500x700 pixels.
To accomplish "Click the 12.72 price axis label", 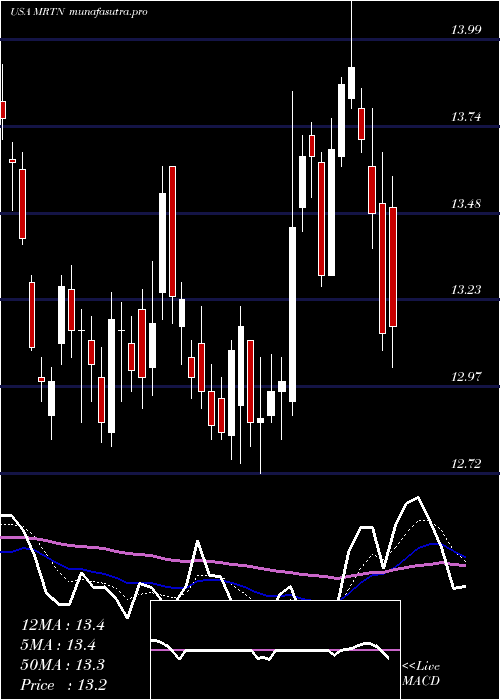I will (466, 464).
